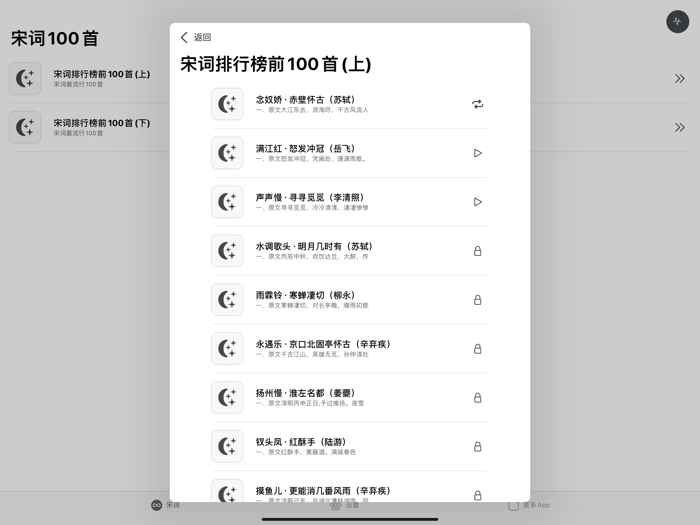Open background list item 宋词排行榜前100首 (上)
Screen dimensions: 700x525
102,74
